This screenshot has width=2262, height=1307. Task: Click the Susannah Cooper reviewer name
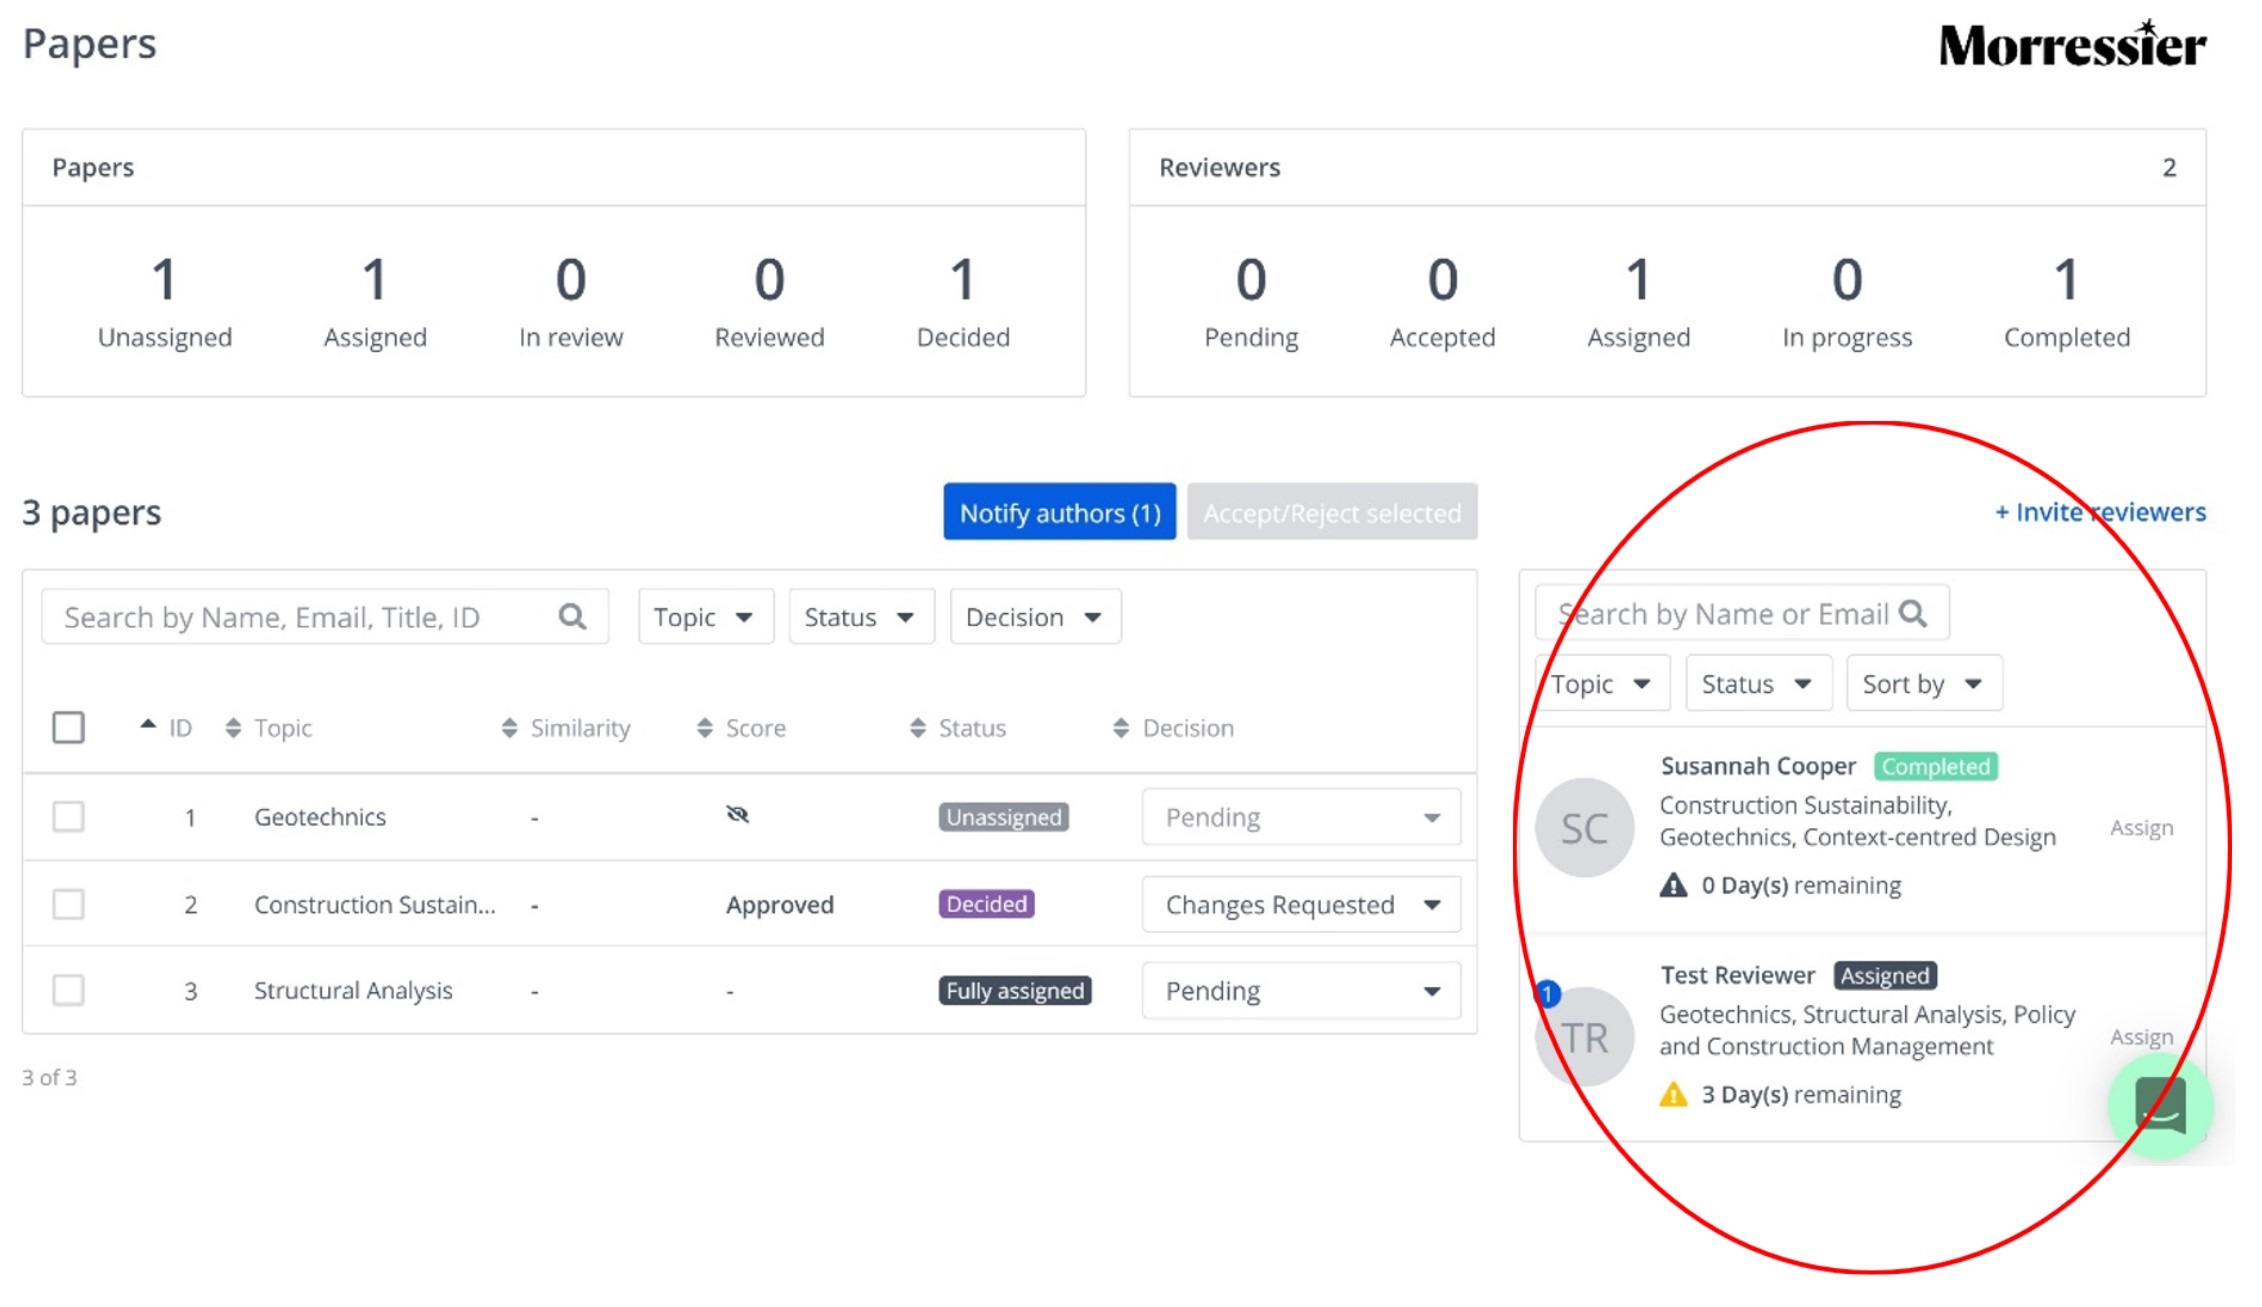[x=1758, y=766]
